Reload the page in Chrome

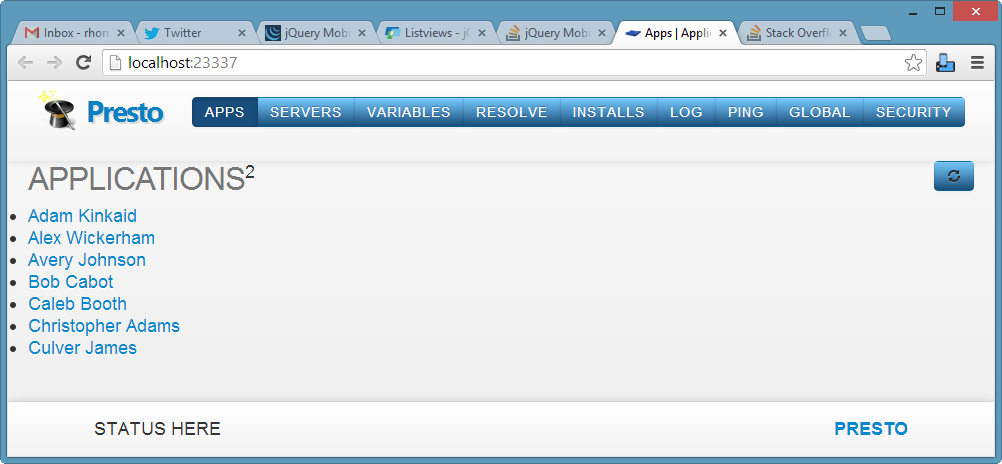(83, 63)
